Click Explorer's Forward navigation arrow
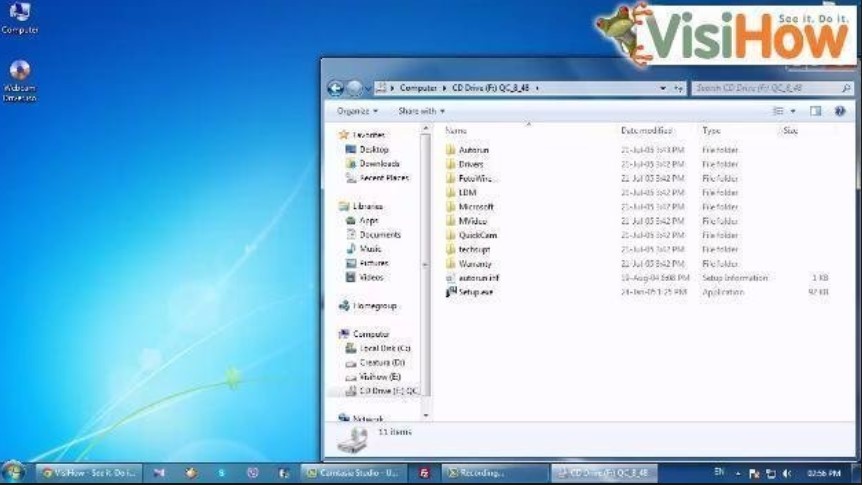This screenshot has height=485, width=862. (x=355, y=88)
